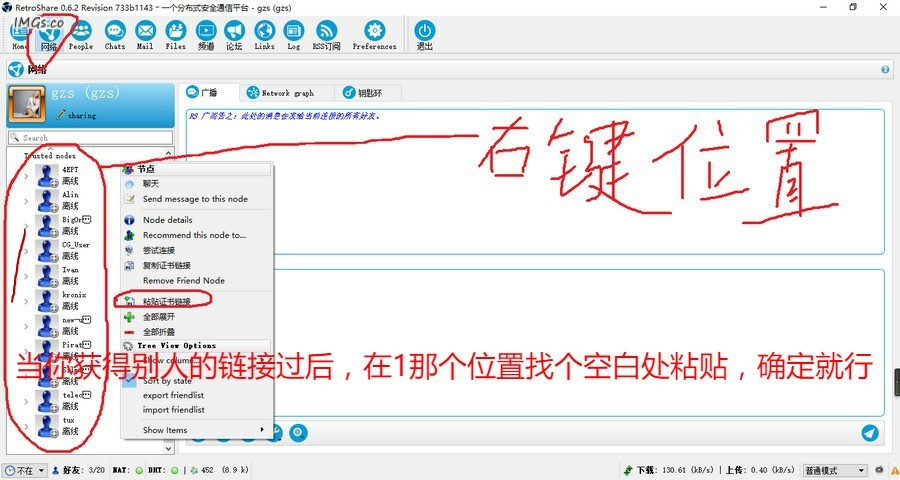Open the Home page from toolbar
The image size is (900, 480).
click(x=20, y=34)
